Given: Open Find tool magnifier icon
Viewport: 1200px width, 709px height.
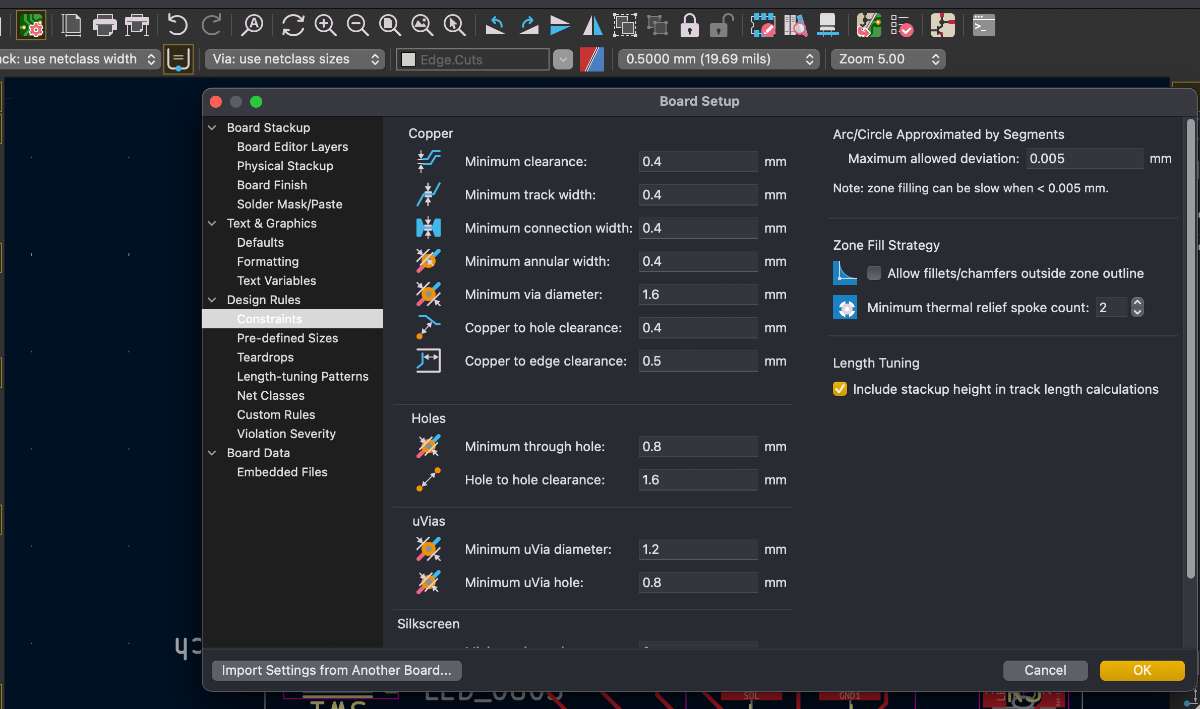Looking at the screenshot, I should [x=253, y=24].
